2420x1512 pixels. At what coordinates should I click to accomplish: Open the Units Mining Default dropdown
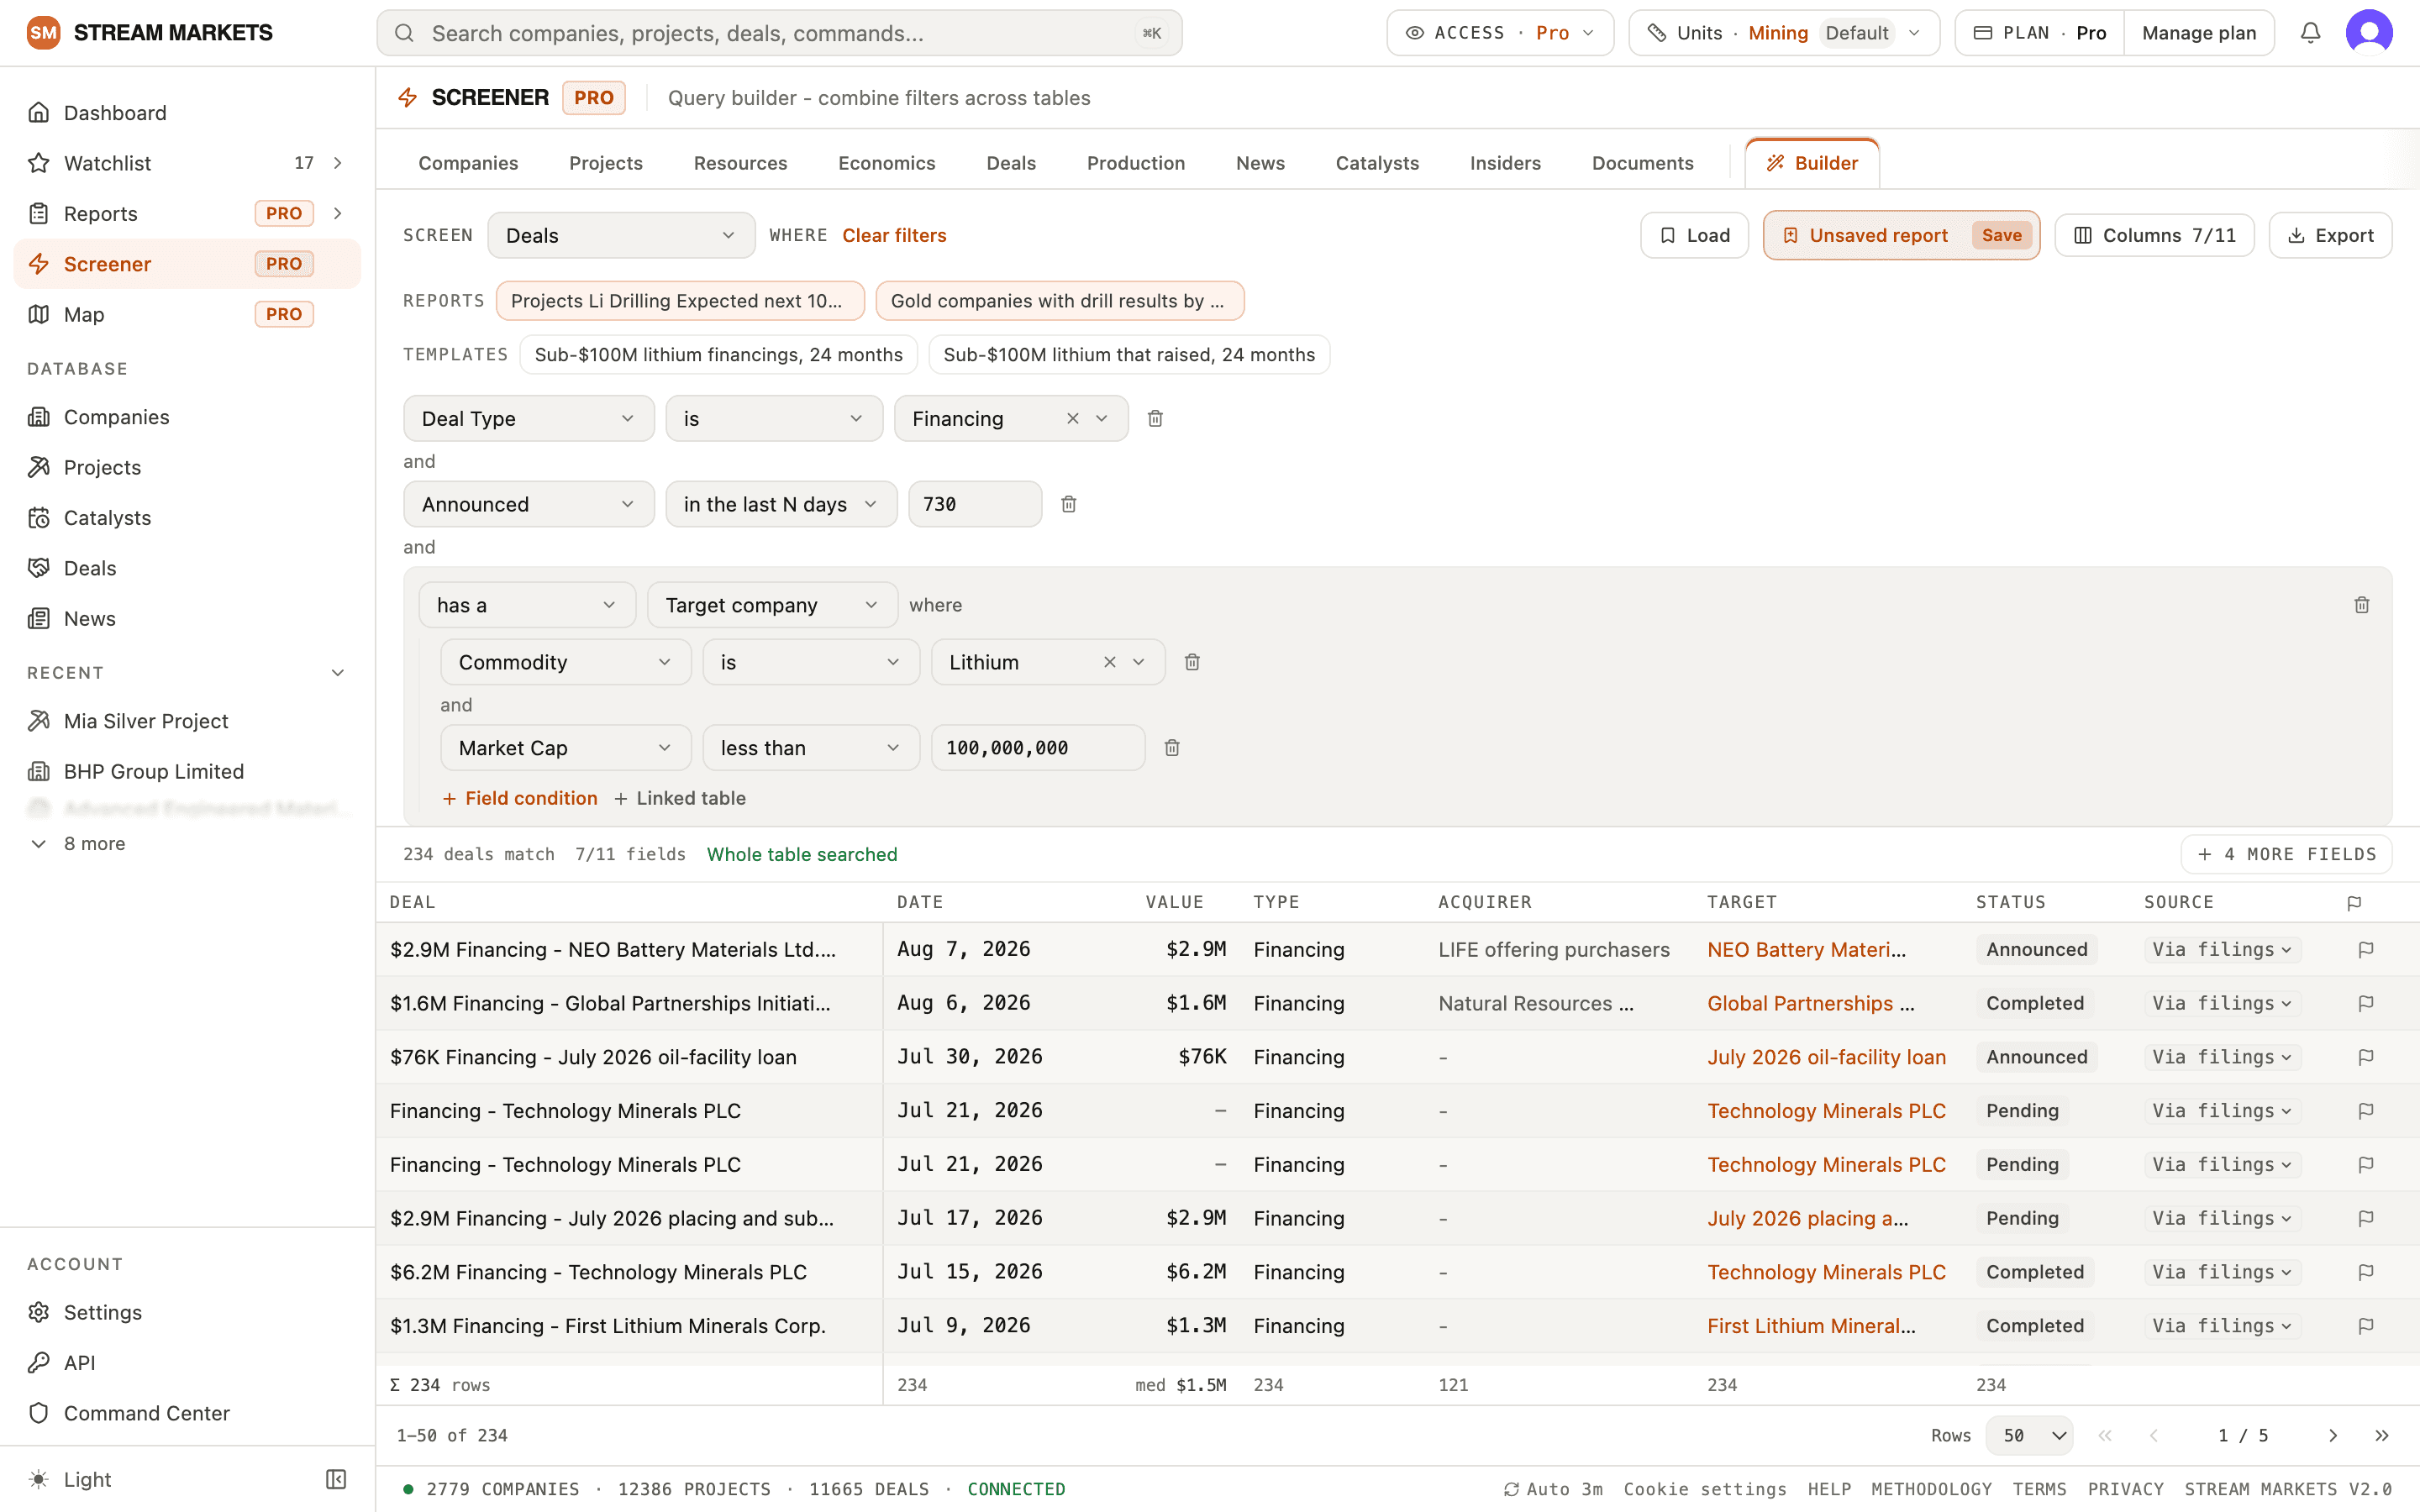[1784, 33]
